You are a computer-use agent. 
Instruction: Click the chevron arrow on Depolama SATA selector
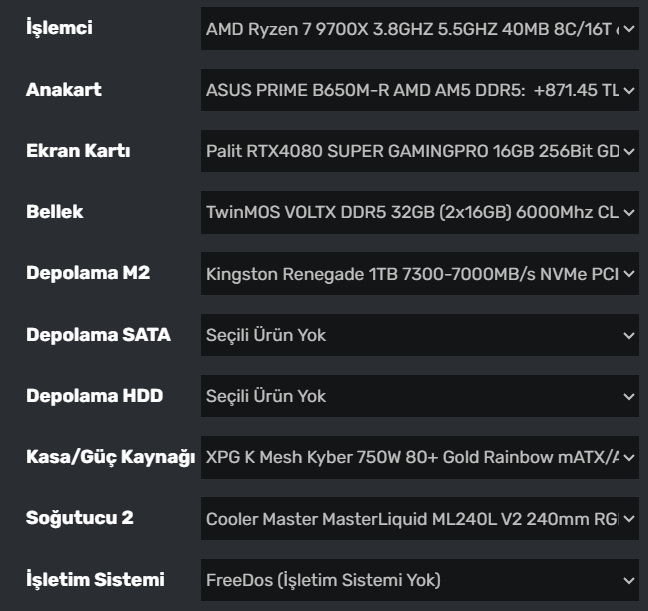(x=628, y=336)
